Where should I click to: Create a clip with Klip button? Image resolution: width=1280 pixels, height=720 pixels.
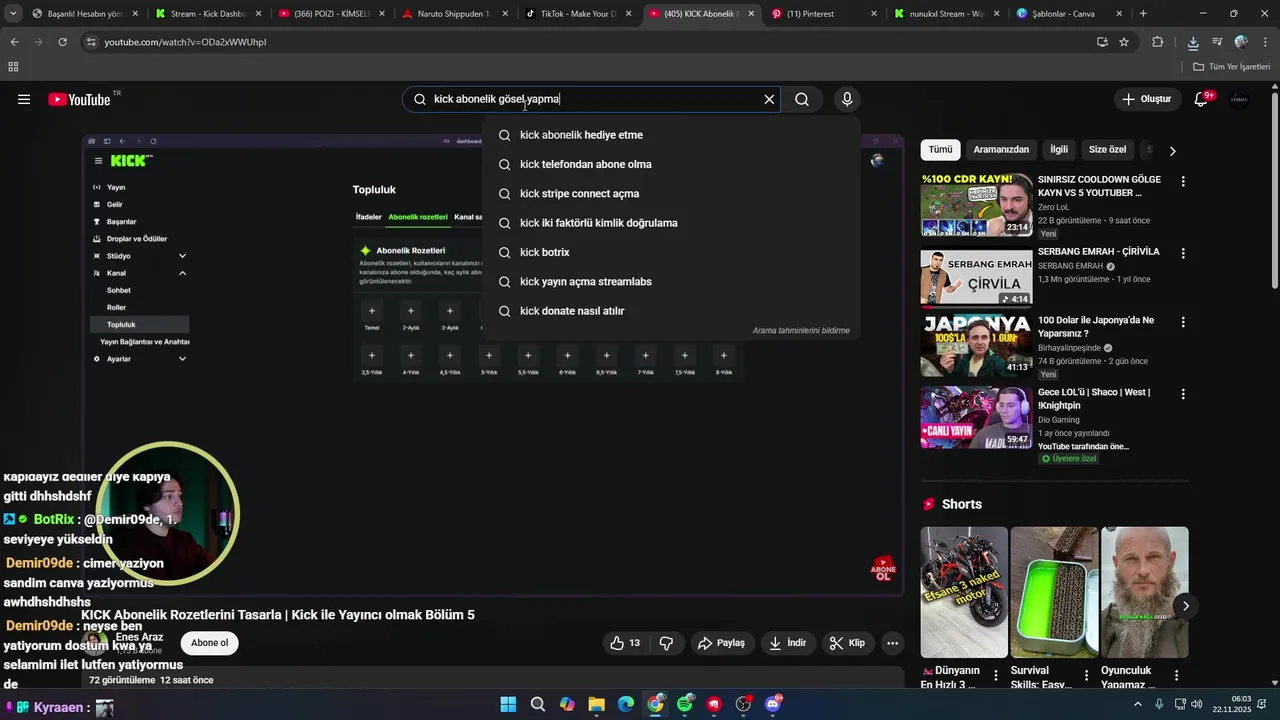tap(847, 643)
